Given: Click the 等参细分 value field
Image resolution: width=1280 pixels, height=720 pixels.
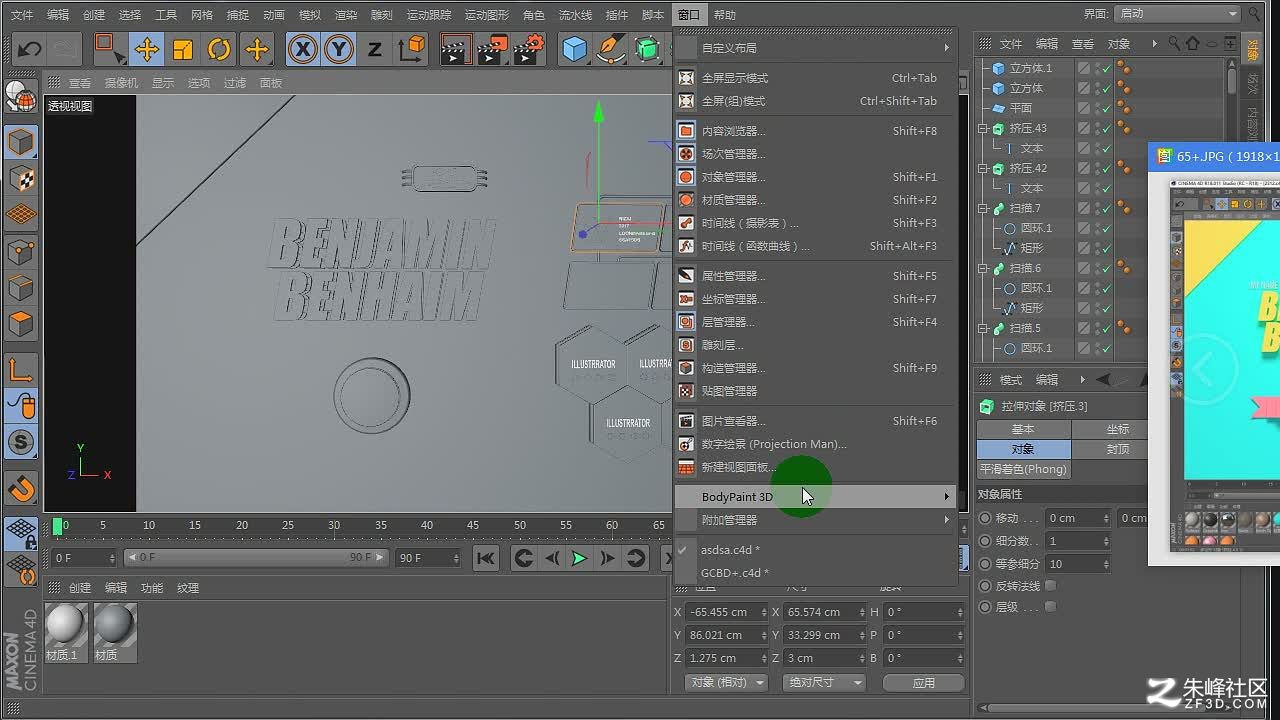Looking at the screenshot, I should coord(1078,564).
